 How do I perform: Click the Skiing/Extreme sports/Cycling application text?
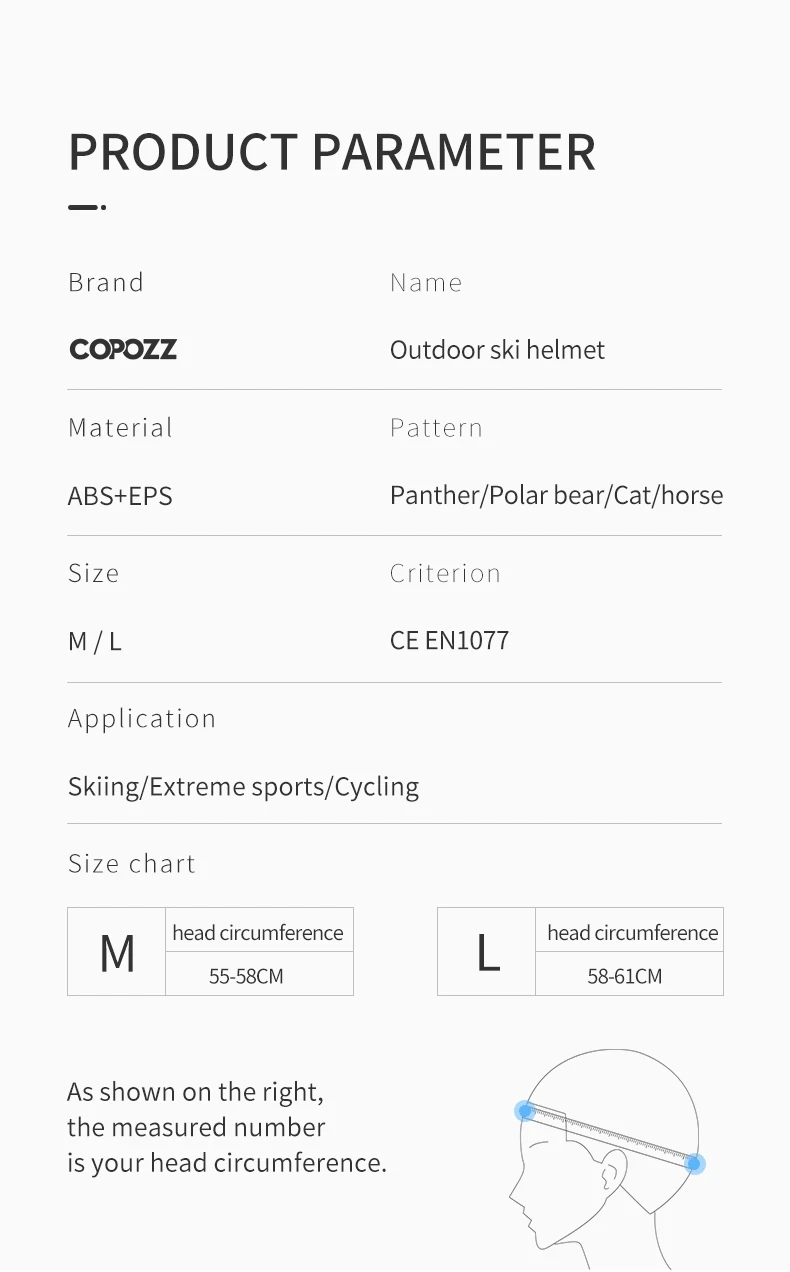(243, 787)
